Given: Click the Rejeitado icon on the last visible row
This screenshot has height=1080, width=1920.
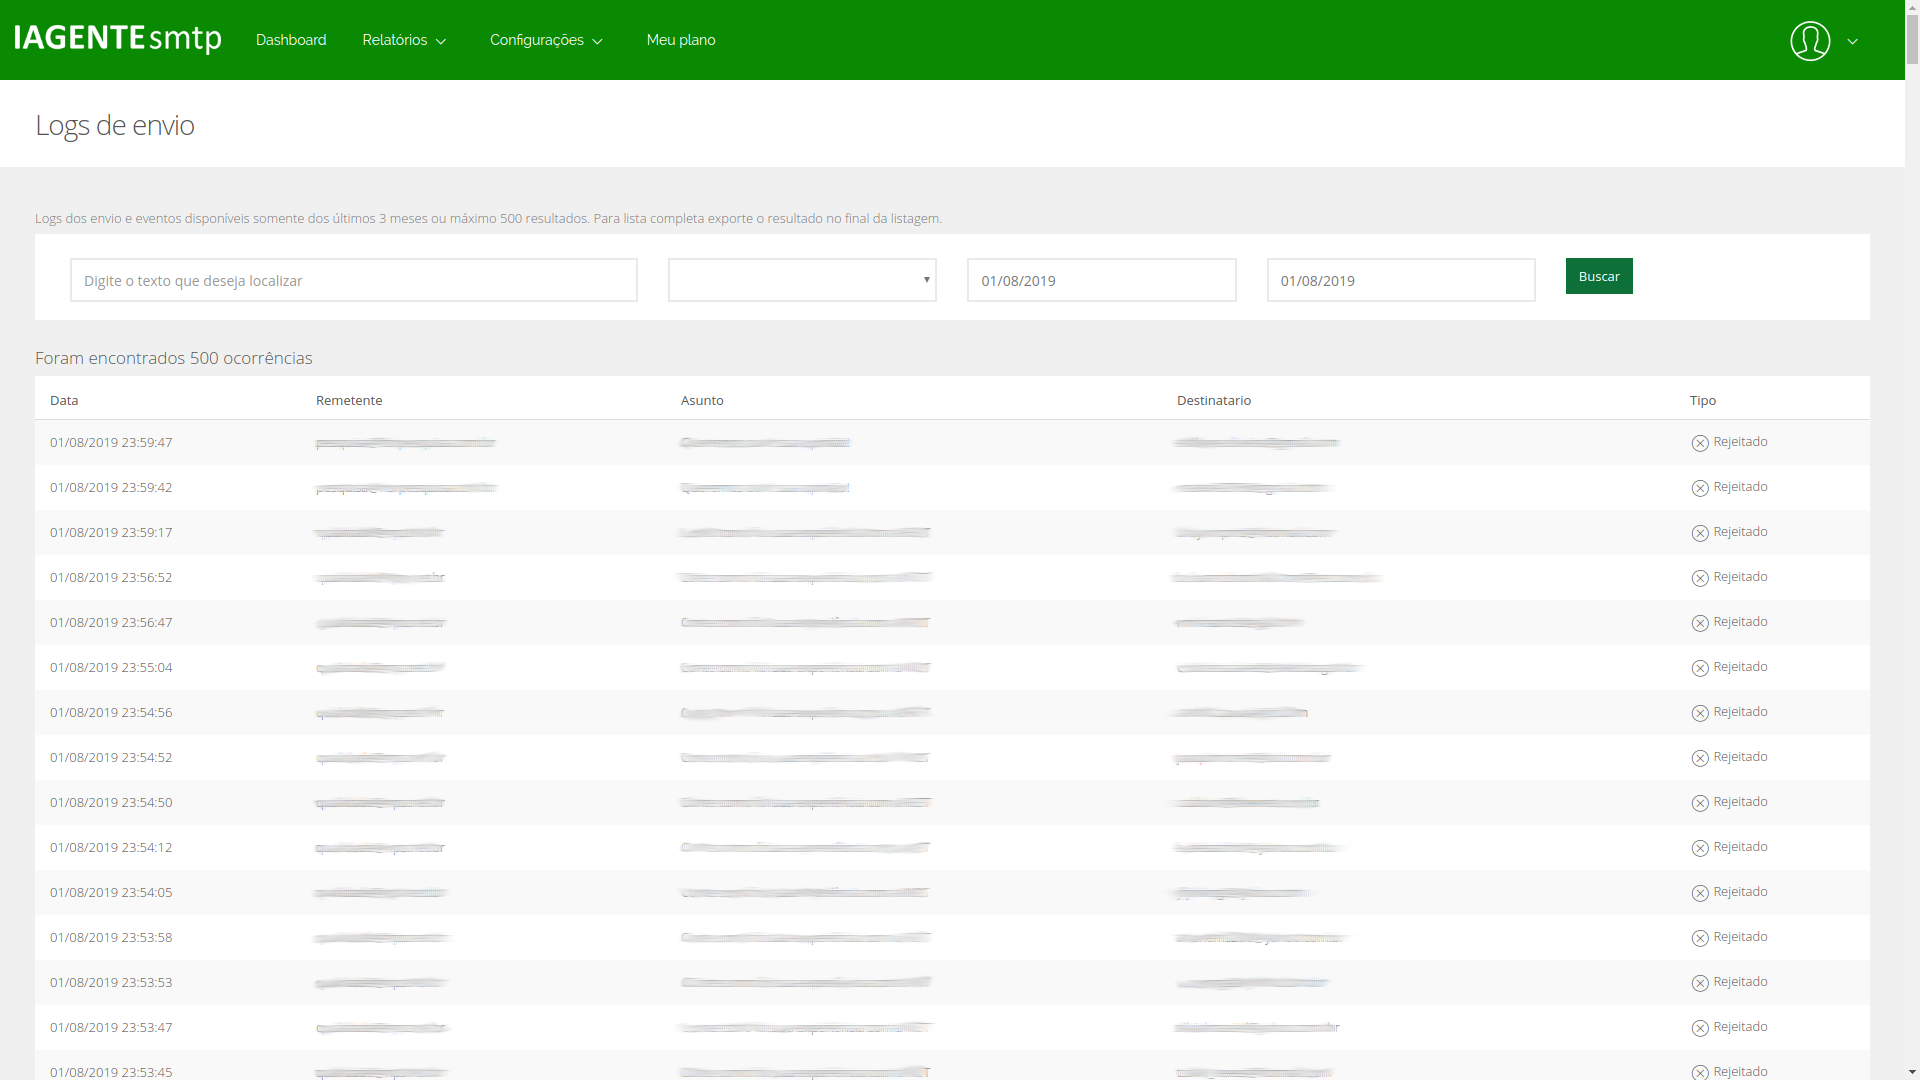Looking at the screenshot, I should tap(1700, 1070).
